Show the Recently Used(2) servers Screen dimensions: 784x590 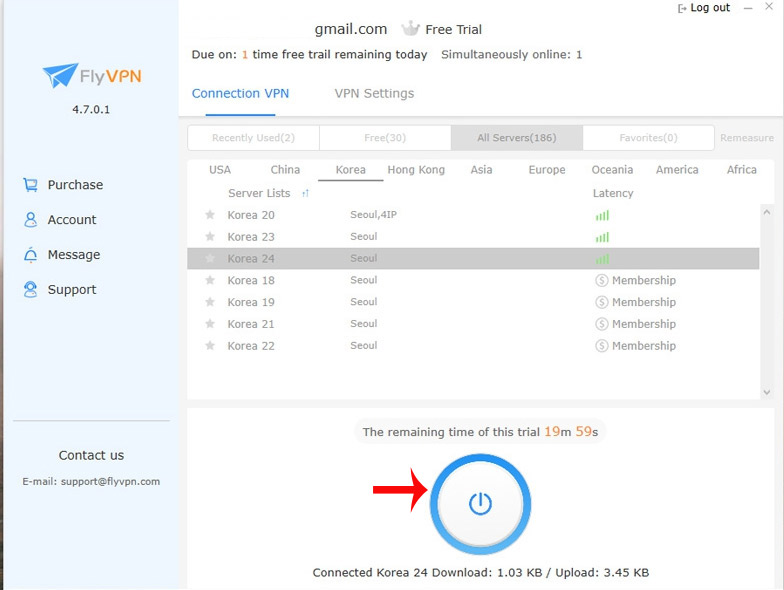pos(254,138)
